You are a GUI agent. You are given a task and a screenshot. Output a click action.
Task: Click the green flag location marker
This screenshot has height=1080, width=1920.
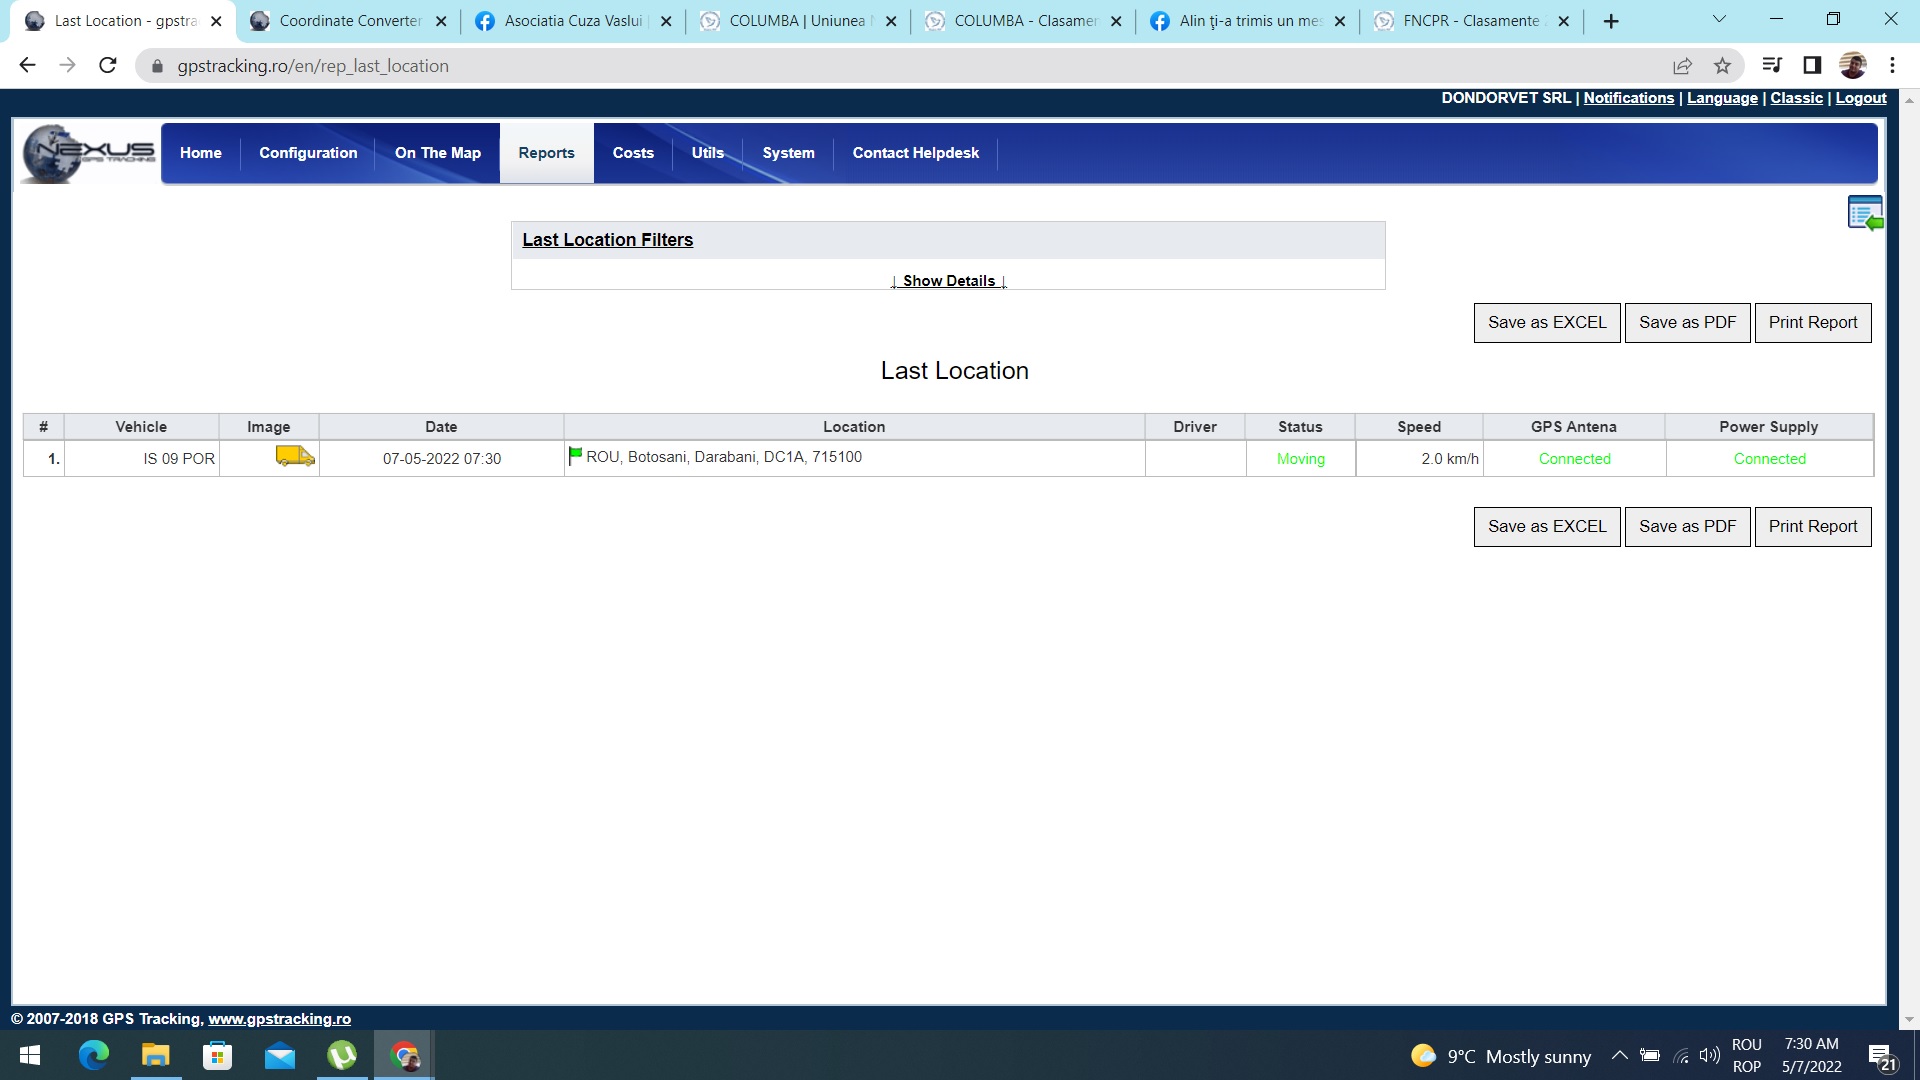click(575, 456)
